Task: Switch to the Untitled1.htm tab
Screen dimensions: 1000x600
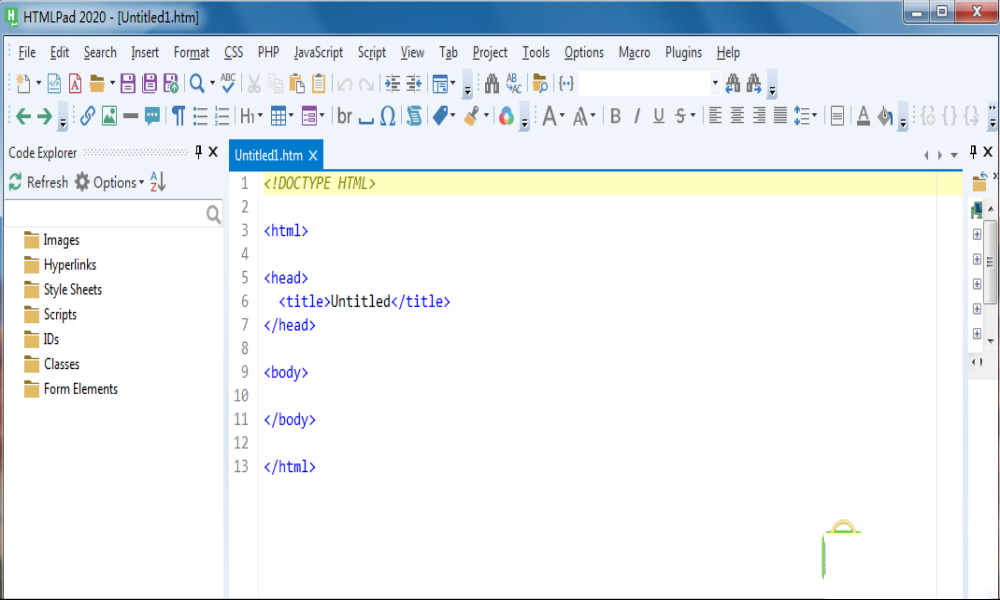Action: coord(268,155)
